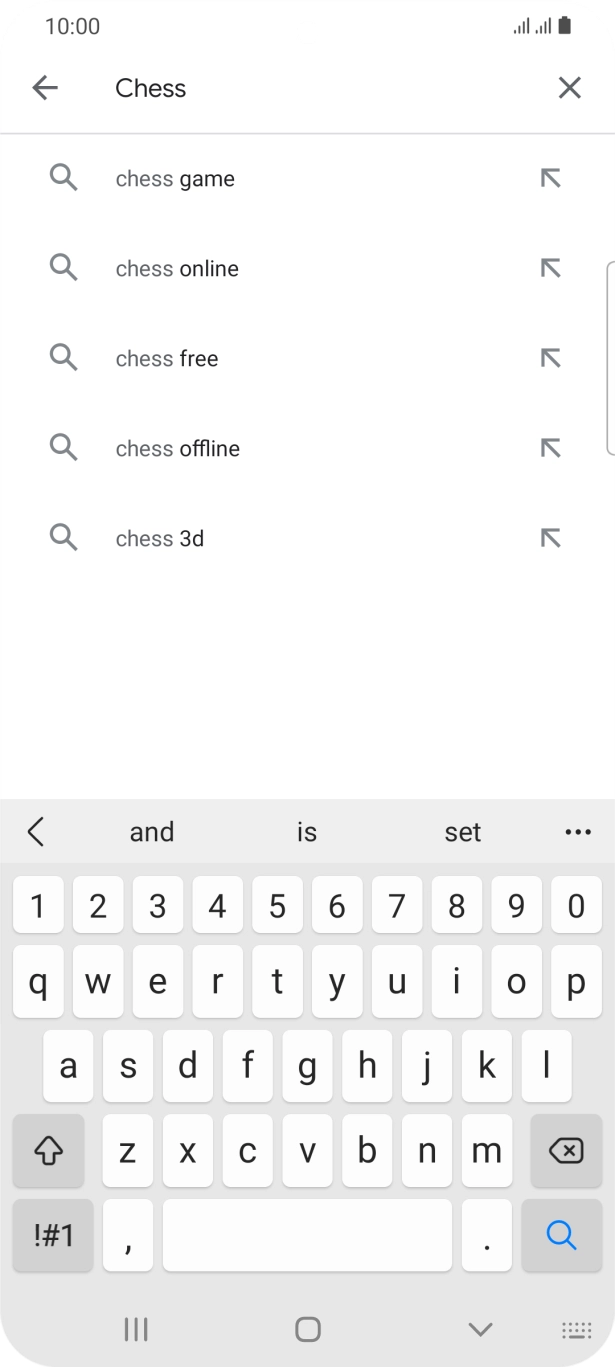Switch to symbols with the !#1 key
Image resolution: width=615 pixels, height=1367 pixels.
[x=52, y=1235]
